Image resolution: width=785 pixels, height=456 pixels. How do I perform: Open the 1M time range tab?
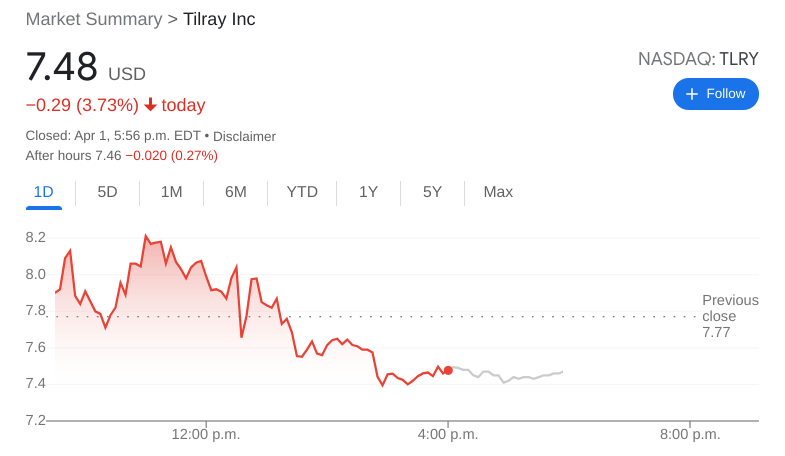click(x=171, y=192)
